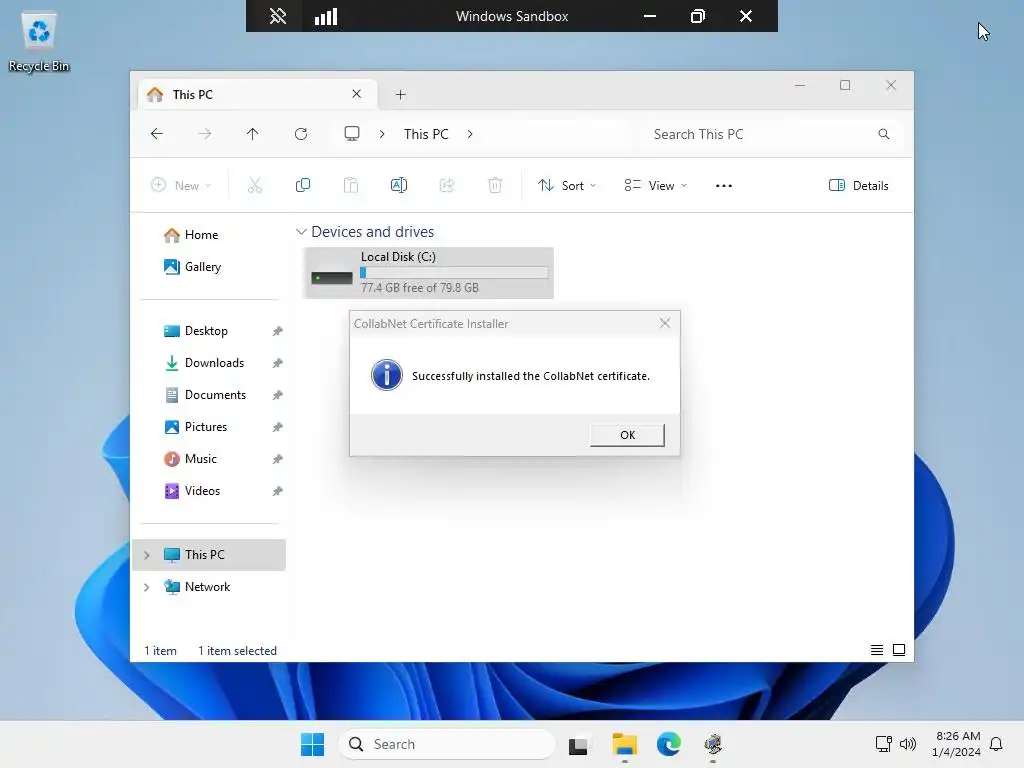Switch to details list view in status bar
The width and height of the screenshot is (1024, 768).
click(x=876, y=650)
